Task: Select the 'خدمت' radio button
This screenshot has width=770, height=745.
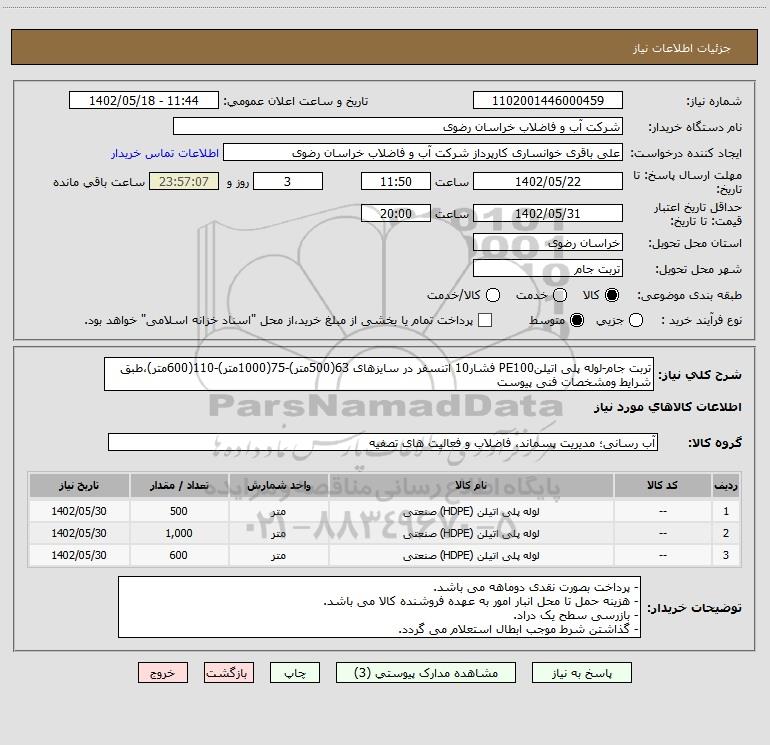Action: [560, 295]
